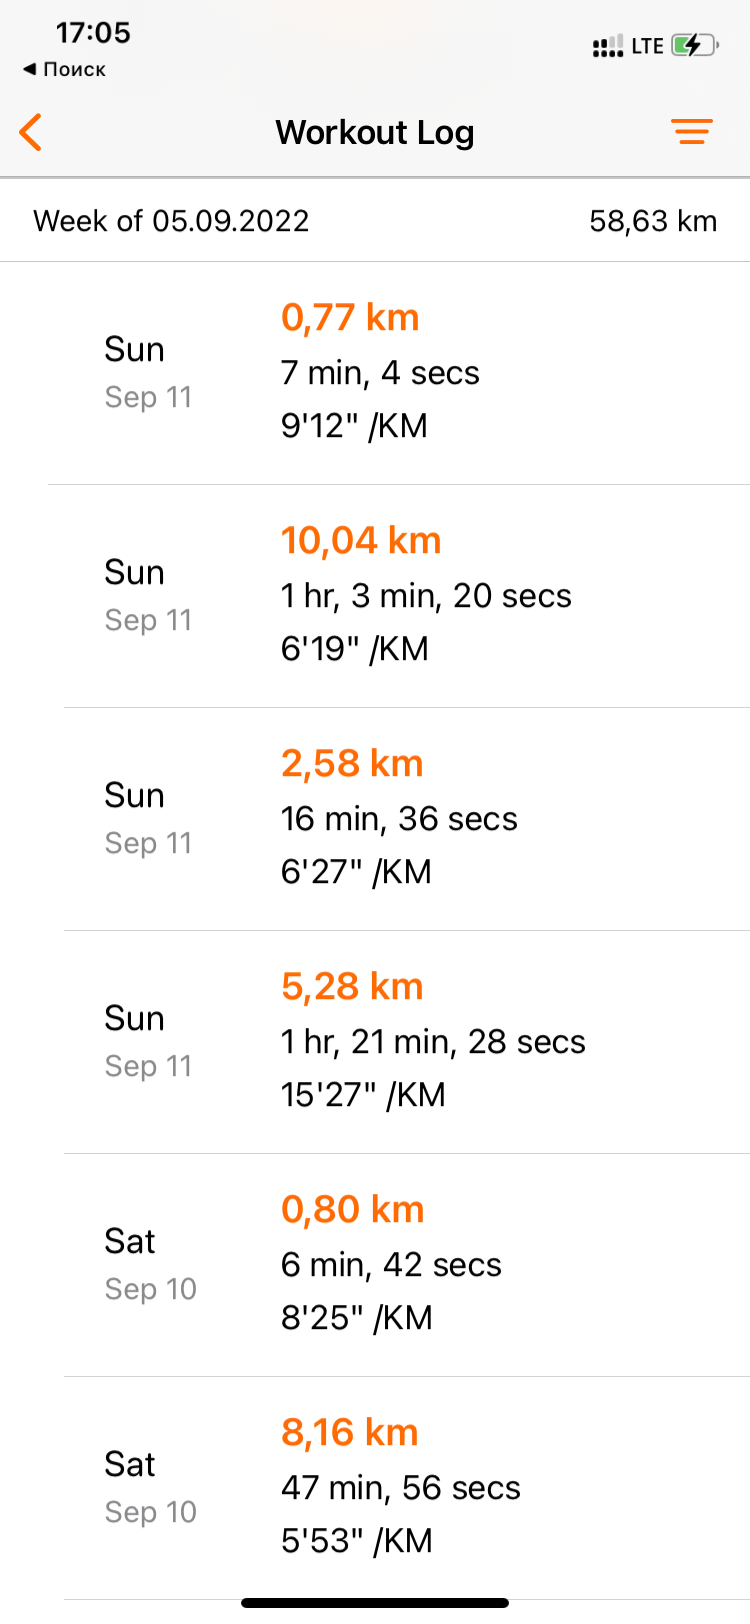Tap the orange back arrow

tap(32, 132)
